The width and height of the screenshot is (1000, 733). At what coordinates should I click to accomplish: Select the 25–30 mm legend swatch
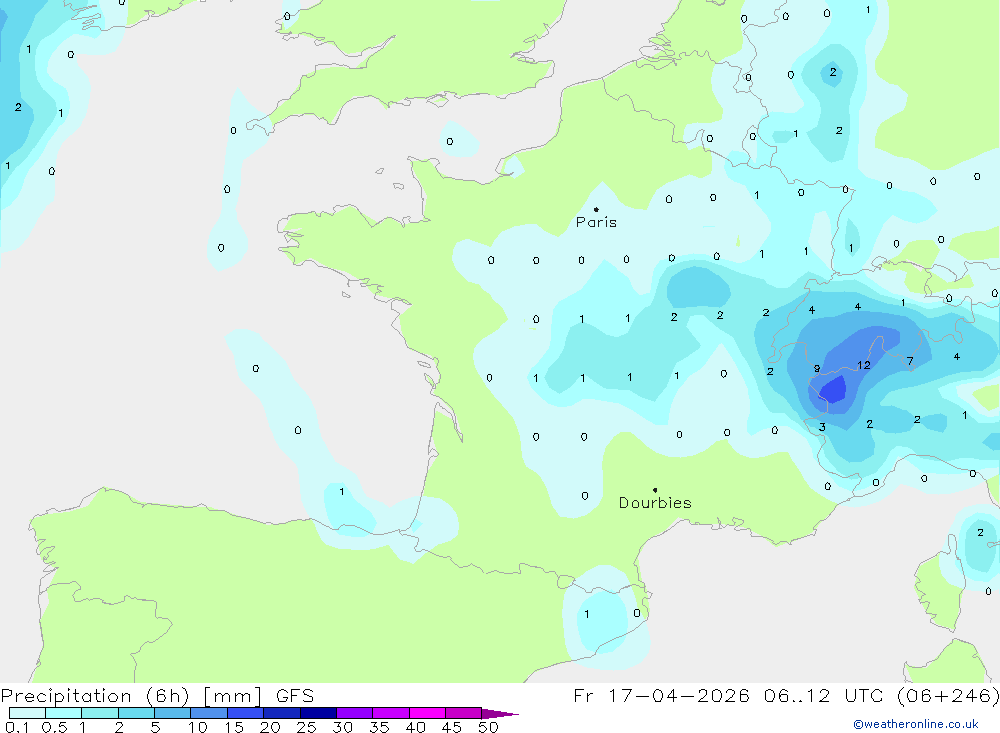tap(318, 713)
